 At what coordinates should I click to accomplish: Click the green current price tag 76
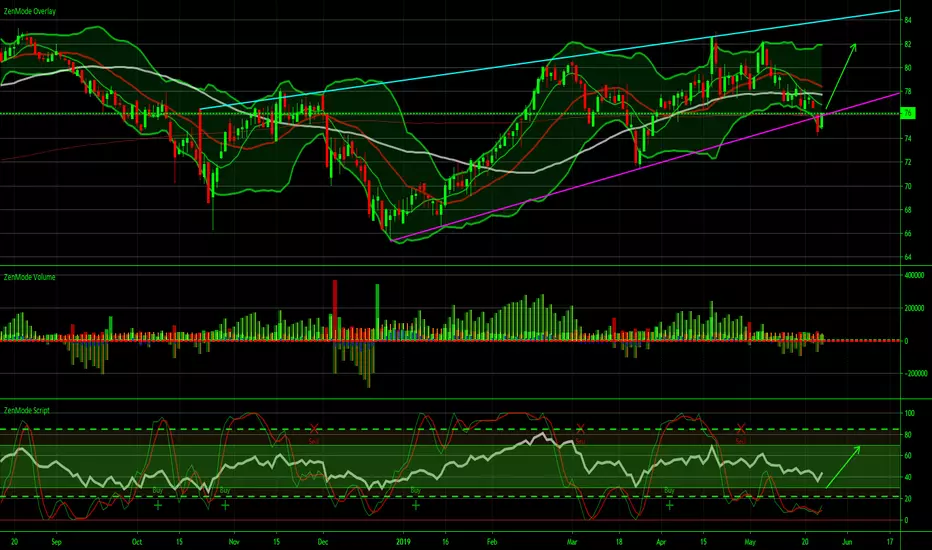point(908,114)
